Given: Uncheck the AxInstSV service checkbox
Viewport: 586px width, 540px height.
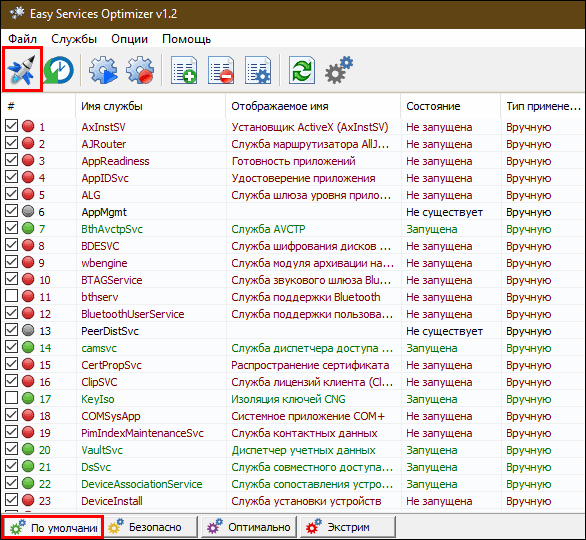Looking at the screenshot, I should pos(12,126).
